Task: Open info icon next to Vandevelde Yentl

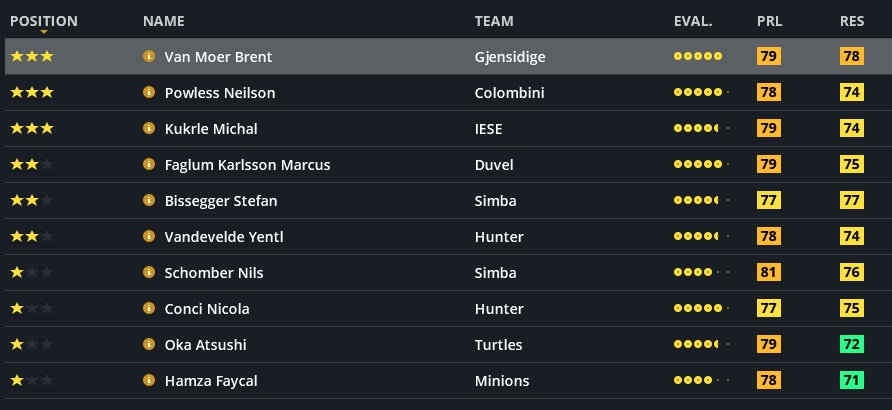Action: click(x=149, y=237)
